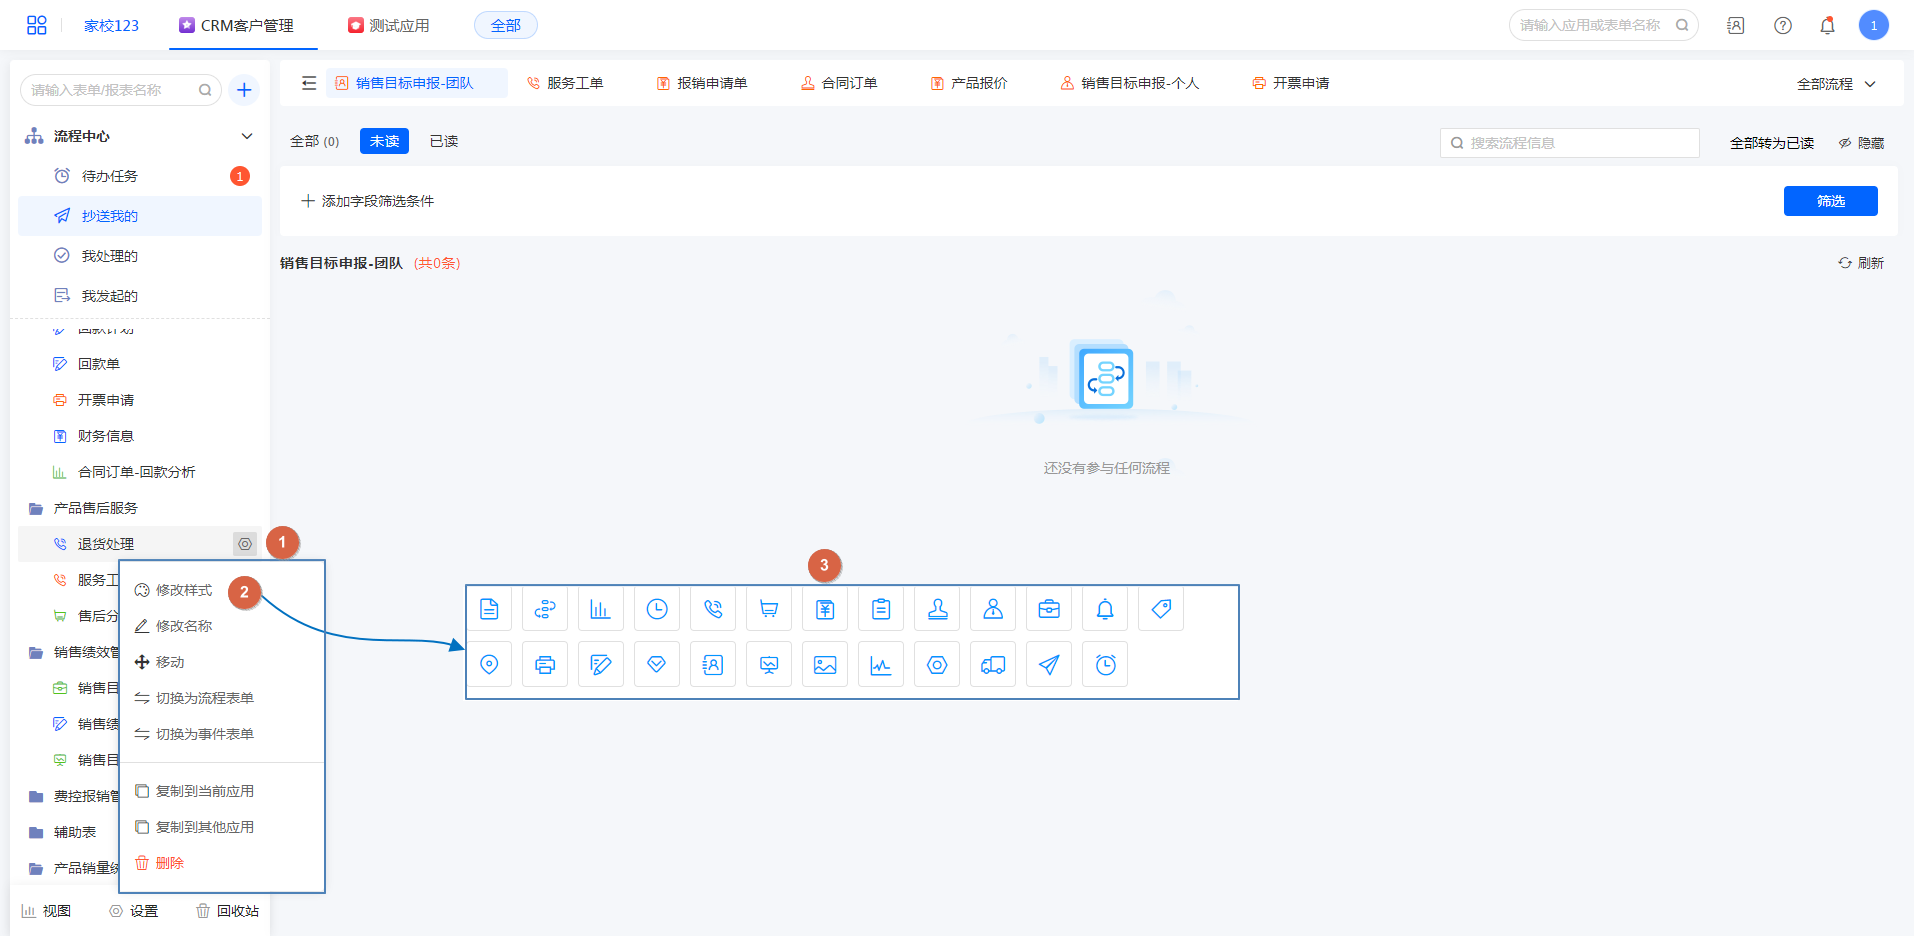Select 修改名称 in the context menu

[x=184, y=626]
